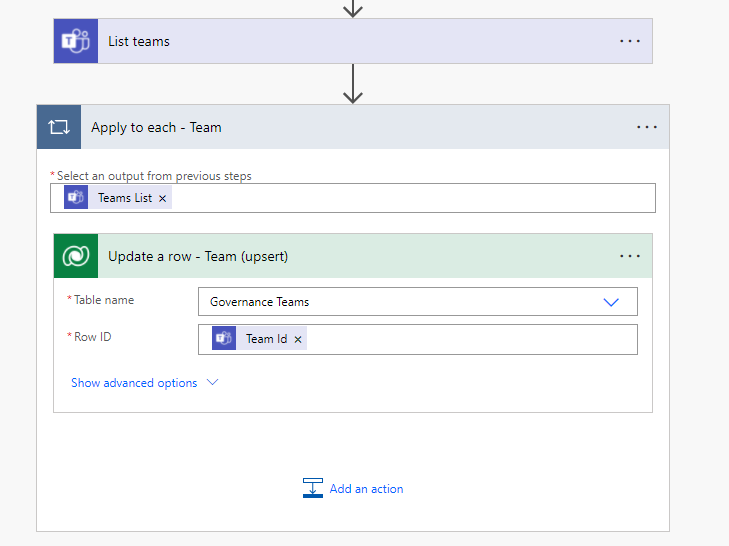
Task: Open the List teams ellipsis menu
Action: tap(630, 41)
